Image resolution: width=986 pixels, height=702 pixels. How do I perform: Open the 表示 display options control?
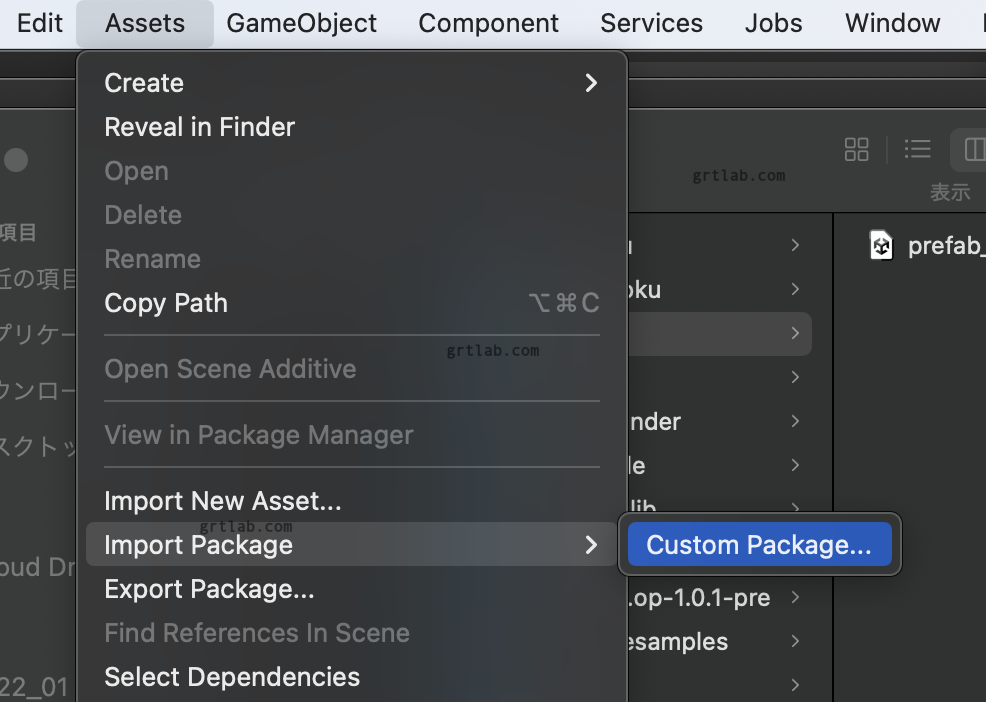coord(949,192)
